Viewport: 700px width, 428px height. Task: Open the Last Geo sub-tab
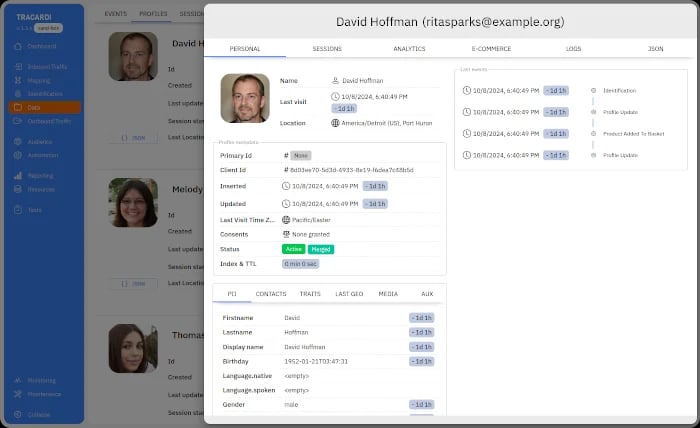click(349, 294)
